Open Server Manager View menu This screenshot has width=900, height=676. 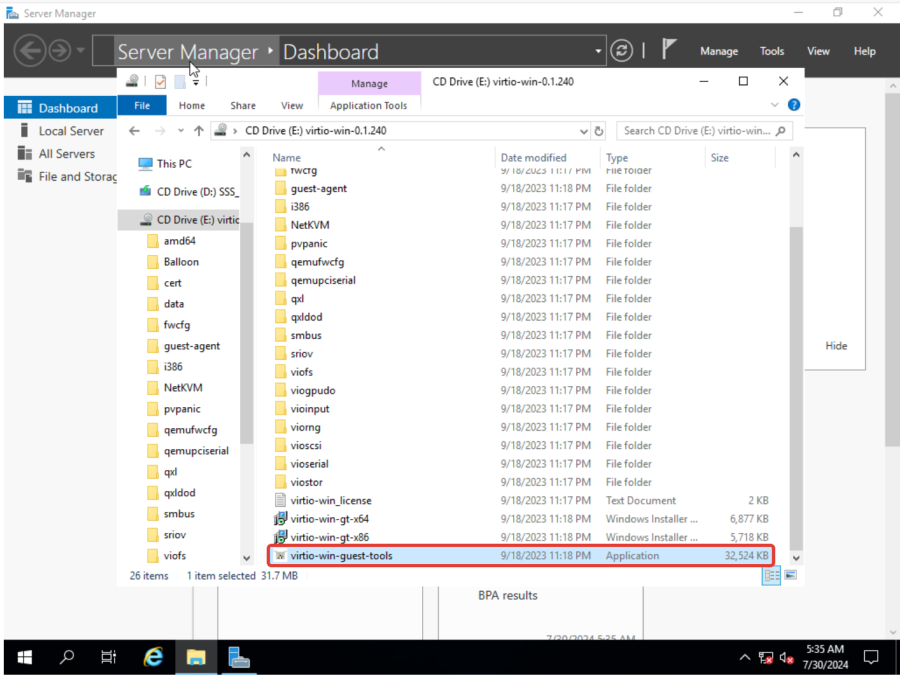click(x=818, y=51)
